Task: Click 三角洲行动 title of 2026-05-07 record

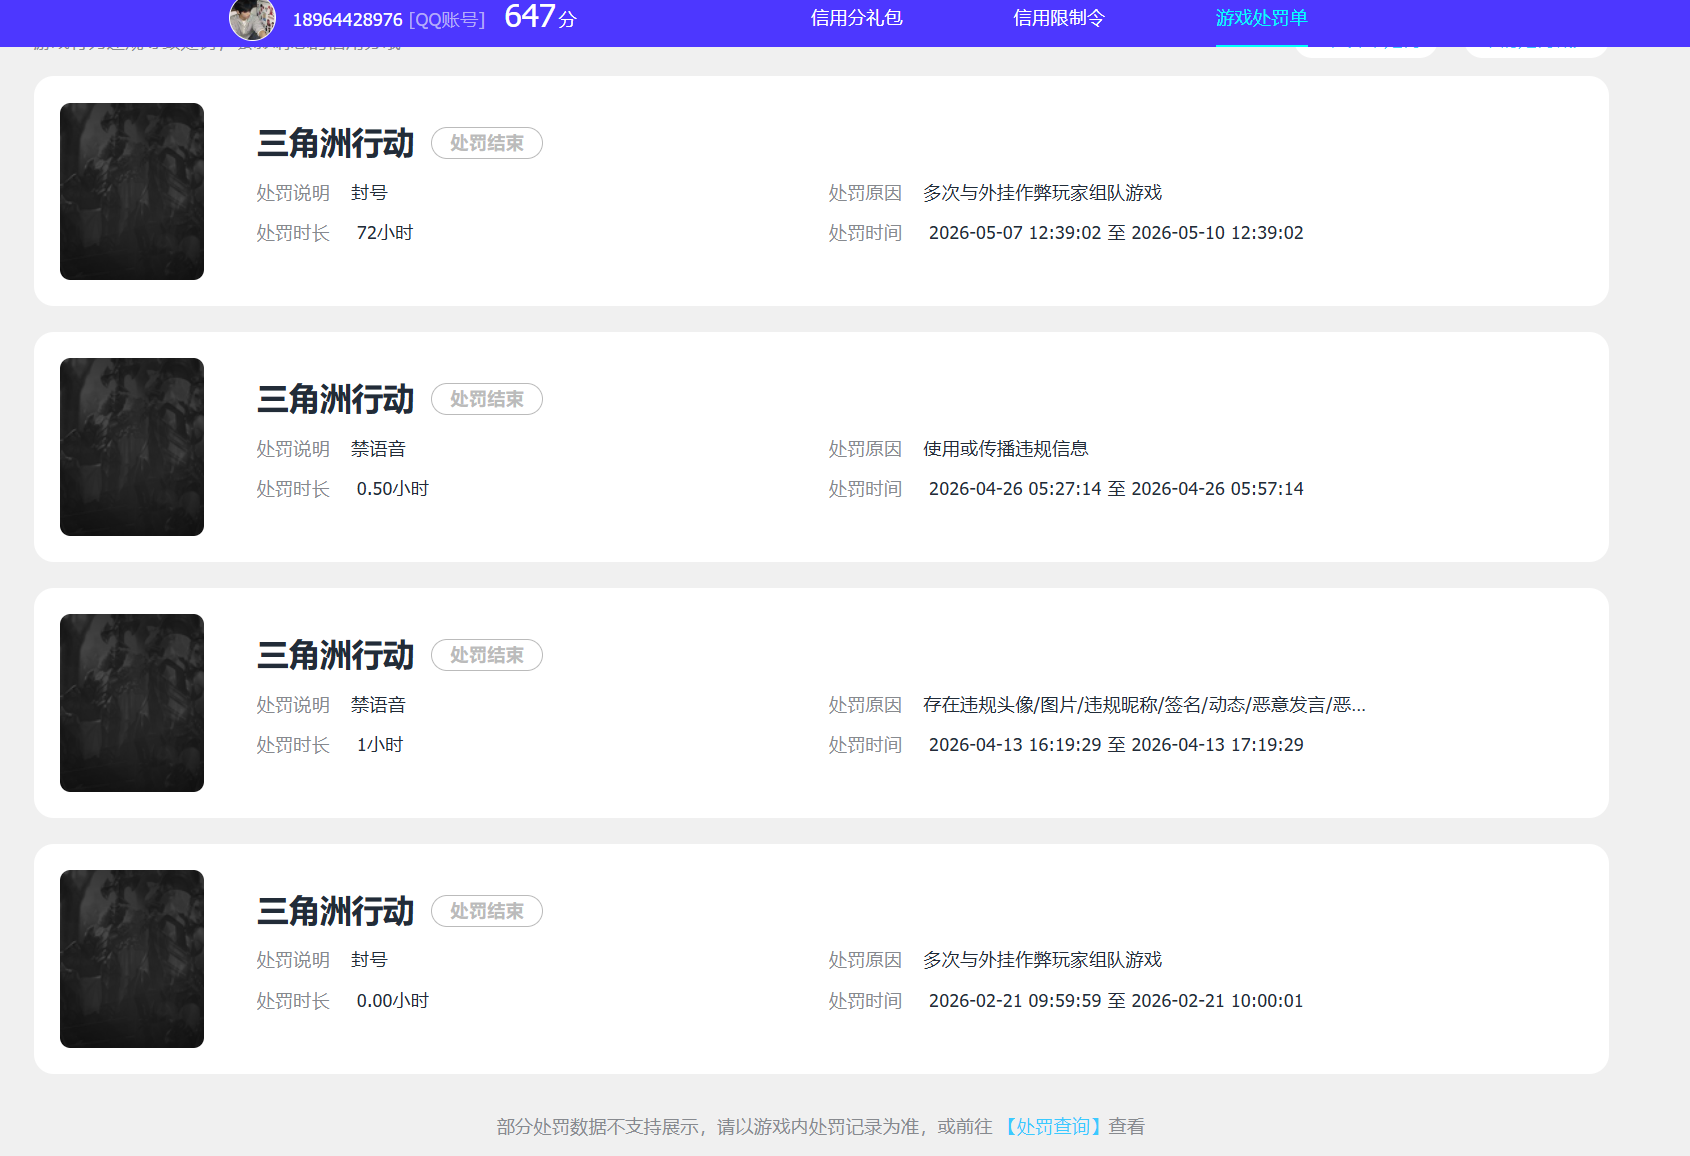Action: 335,143
